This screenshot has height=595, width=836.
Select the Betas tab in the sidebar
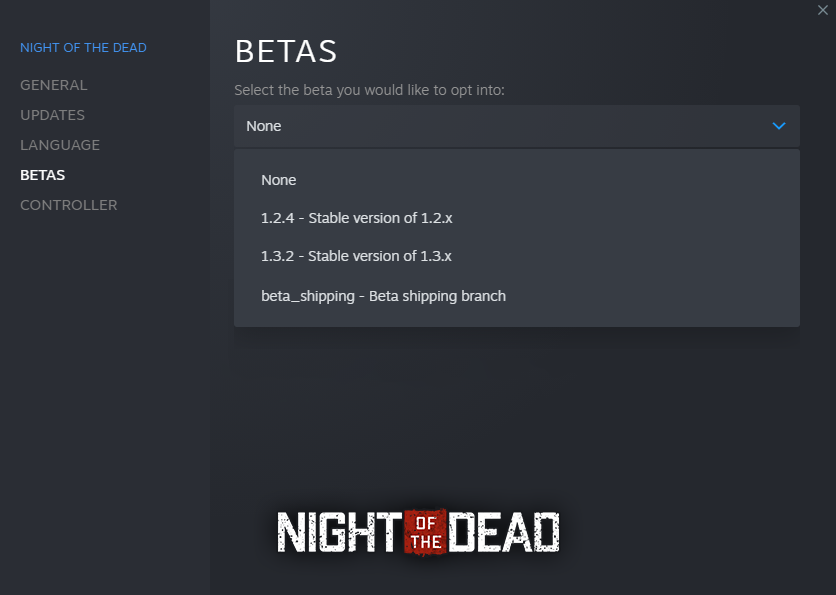pyautogui.click(x=43, y=175)
